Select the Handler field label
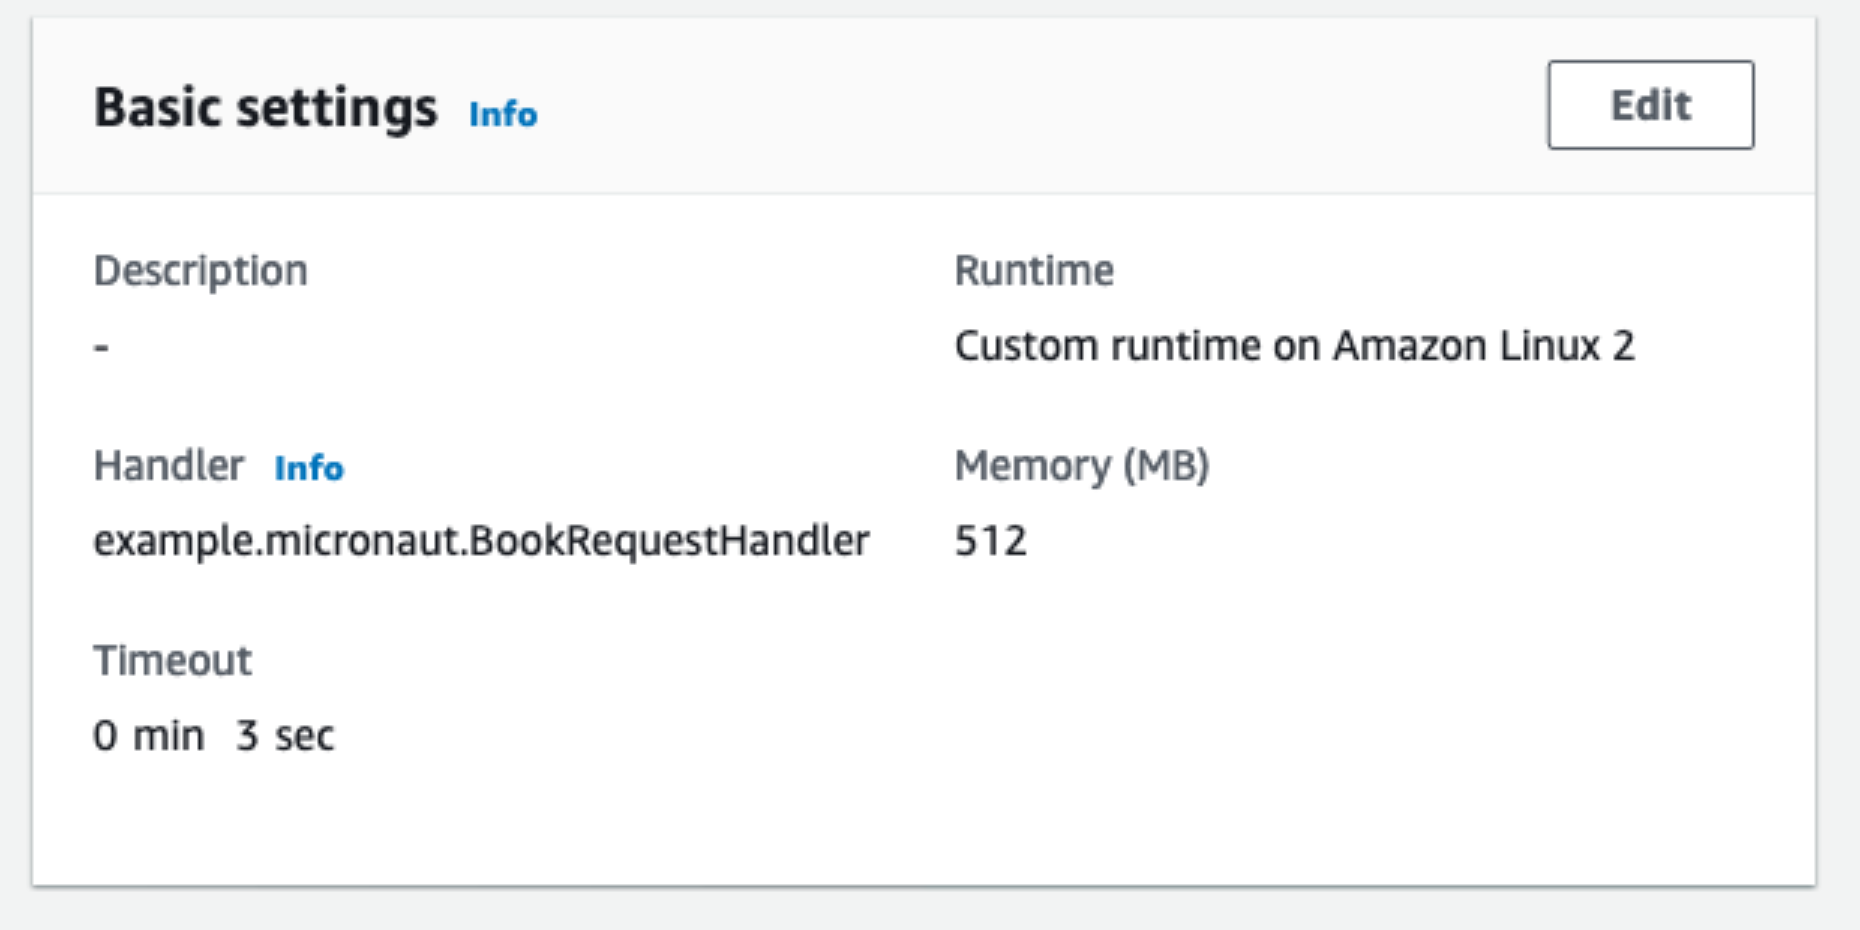The width and height of the screenshot is (1860, 930). pyautogui.click(x=168, y=466)
